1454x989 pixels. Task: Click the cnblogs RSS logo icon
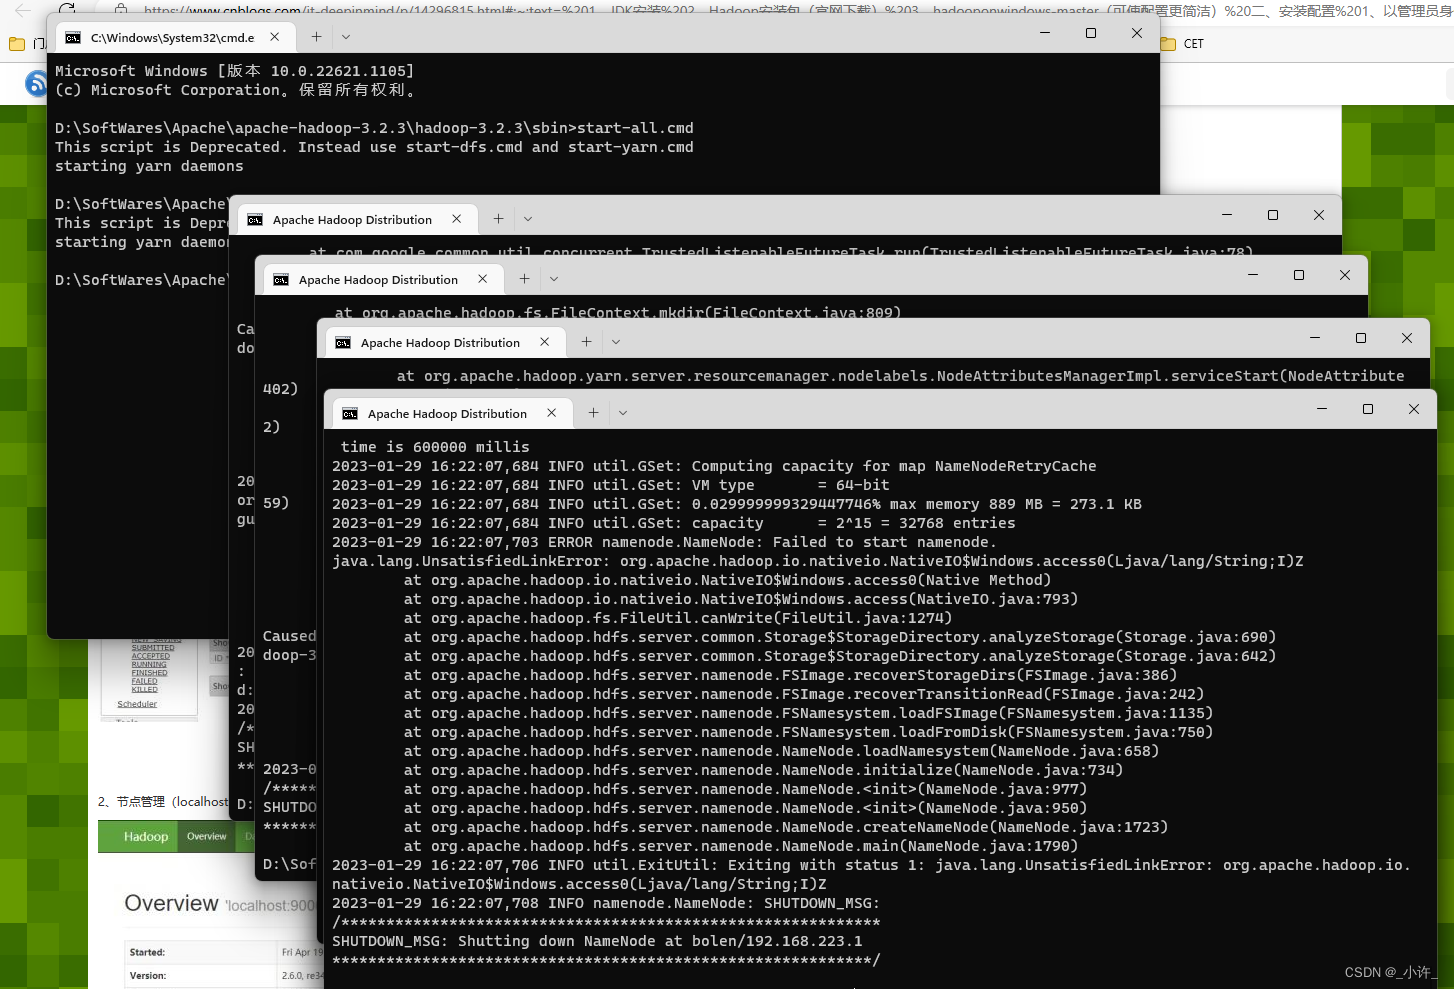36,84
